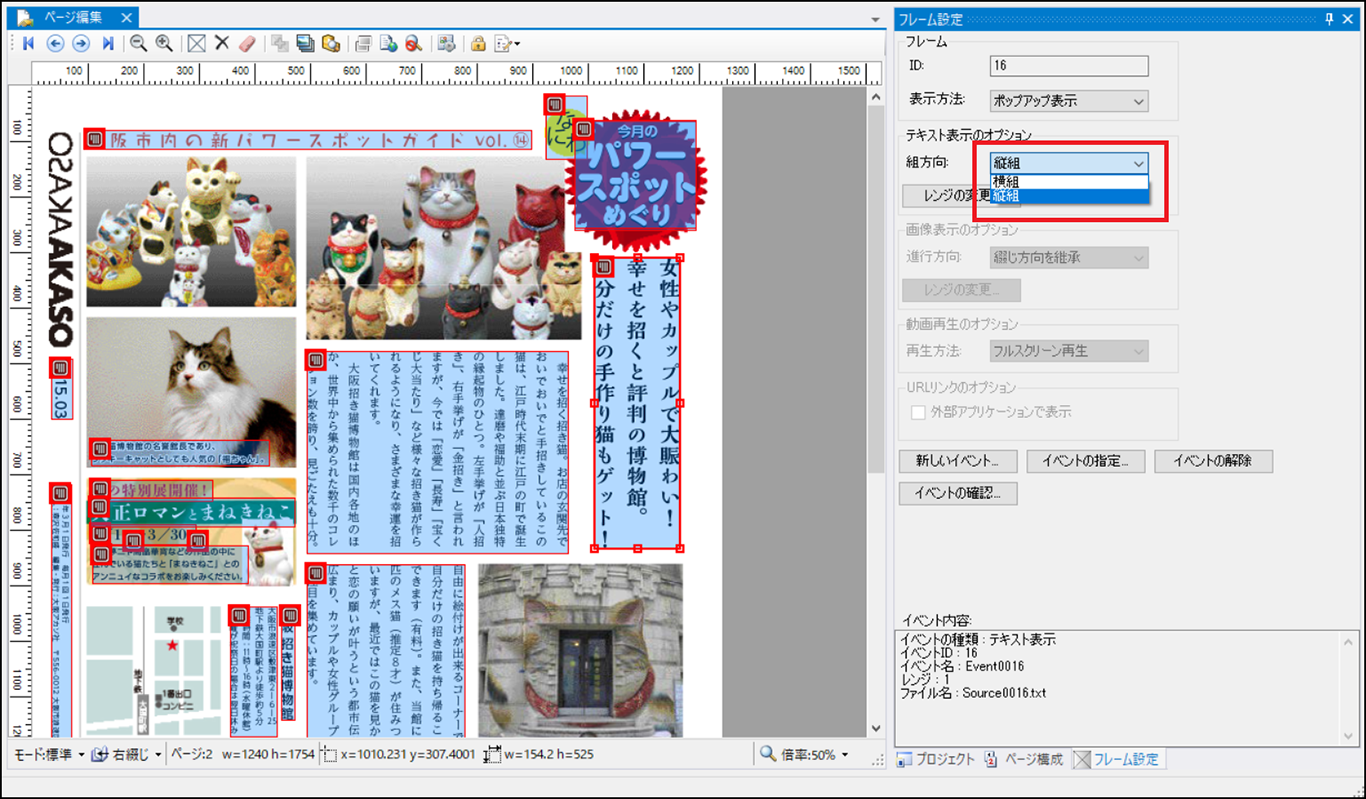
Task: Jump to the last page
Action: coord(108,43)
